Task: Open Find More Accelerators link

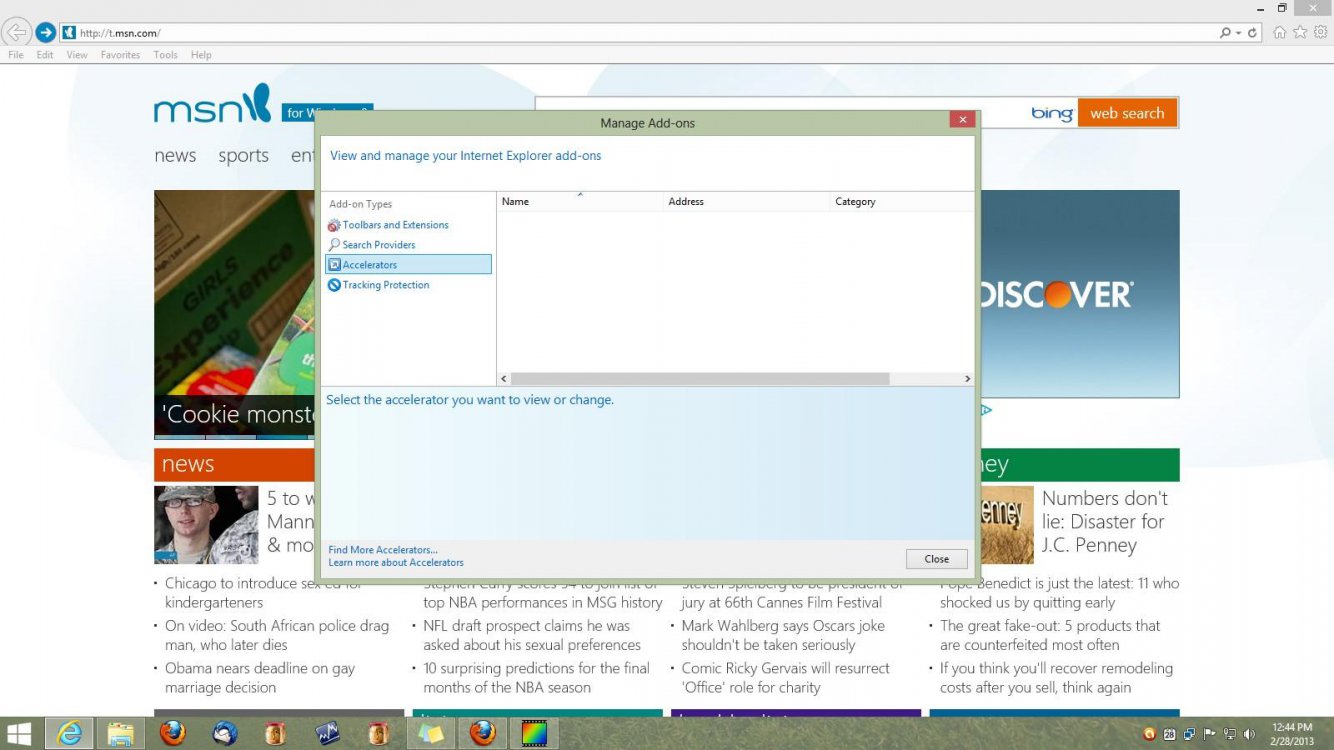Action: tap(383, 550)
